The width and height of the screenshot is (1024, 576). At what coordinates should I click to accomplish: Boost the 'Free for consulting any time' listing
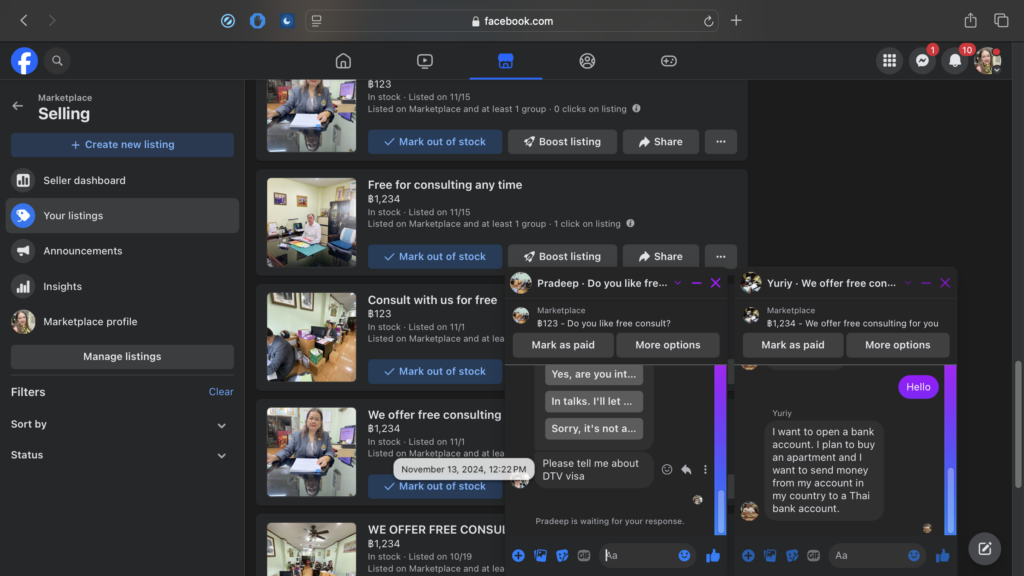562,256
